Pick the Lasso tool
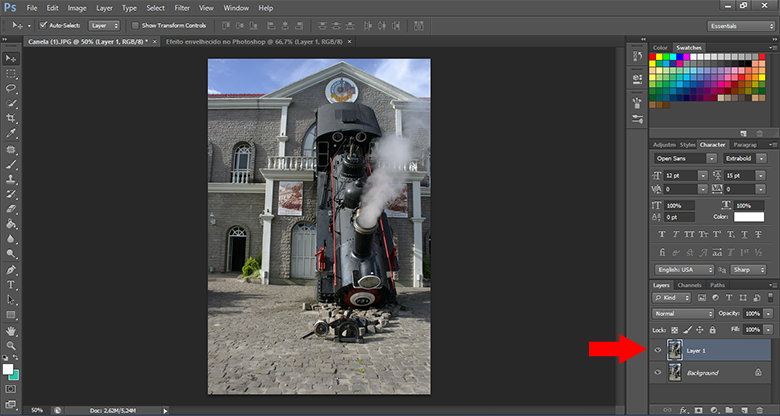Screen dimensions: 780x416 click(11, 88)
